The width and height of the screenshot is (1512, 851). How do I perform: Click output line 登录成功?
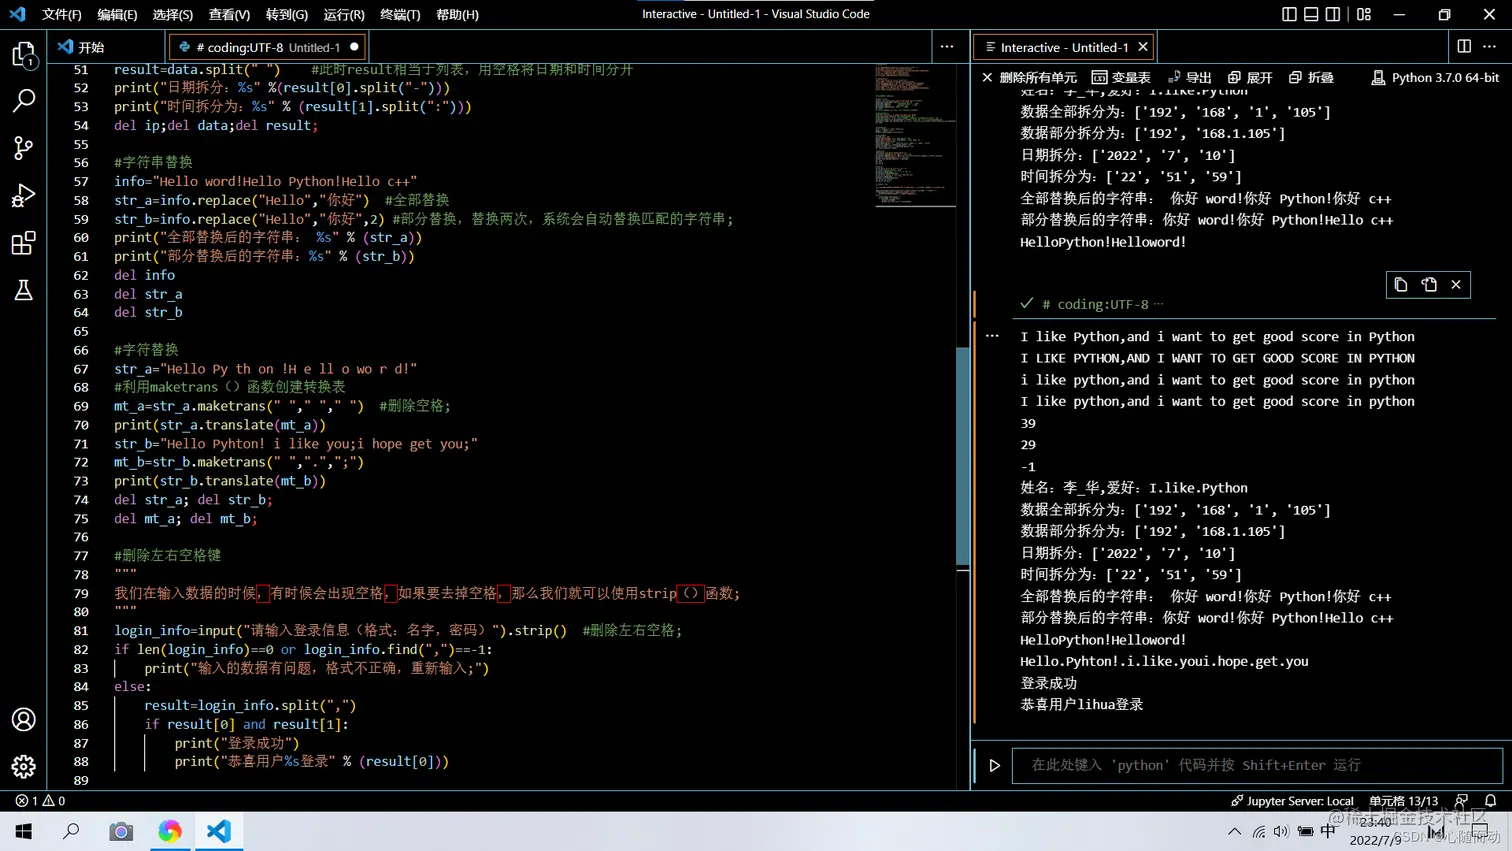pyautogui.click(x=1048, y=683)
